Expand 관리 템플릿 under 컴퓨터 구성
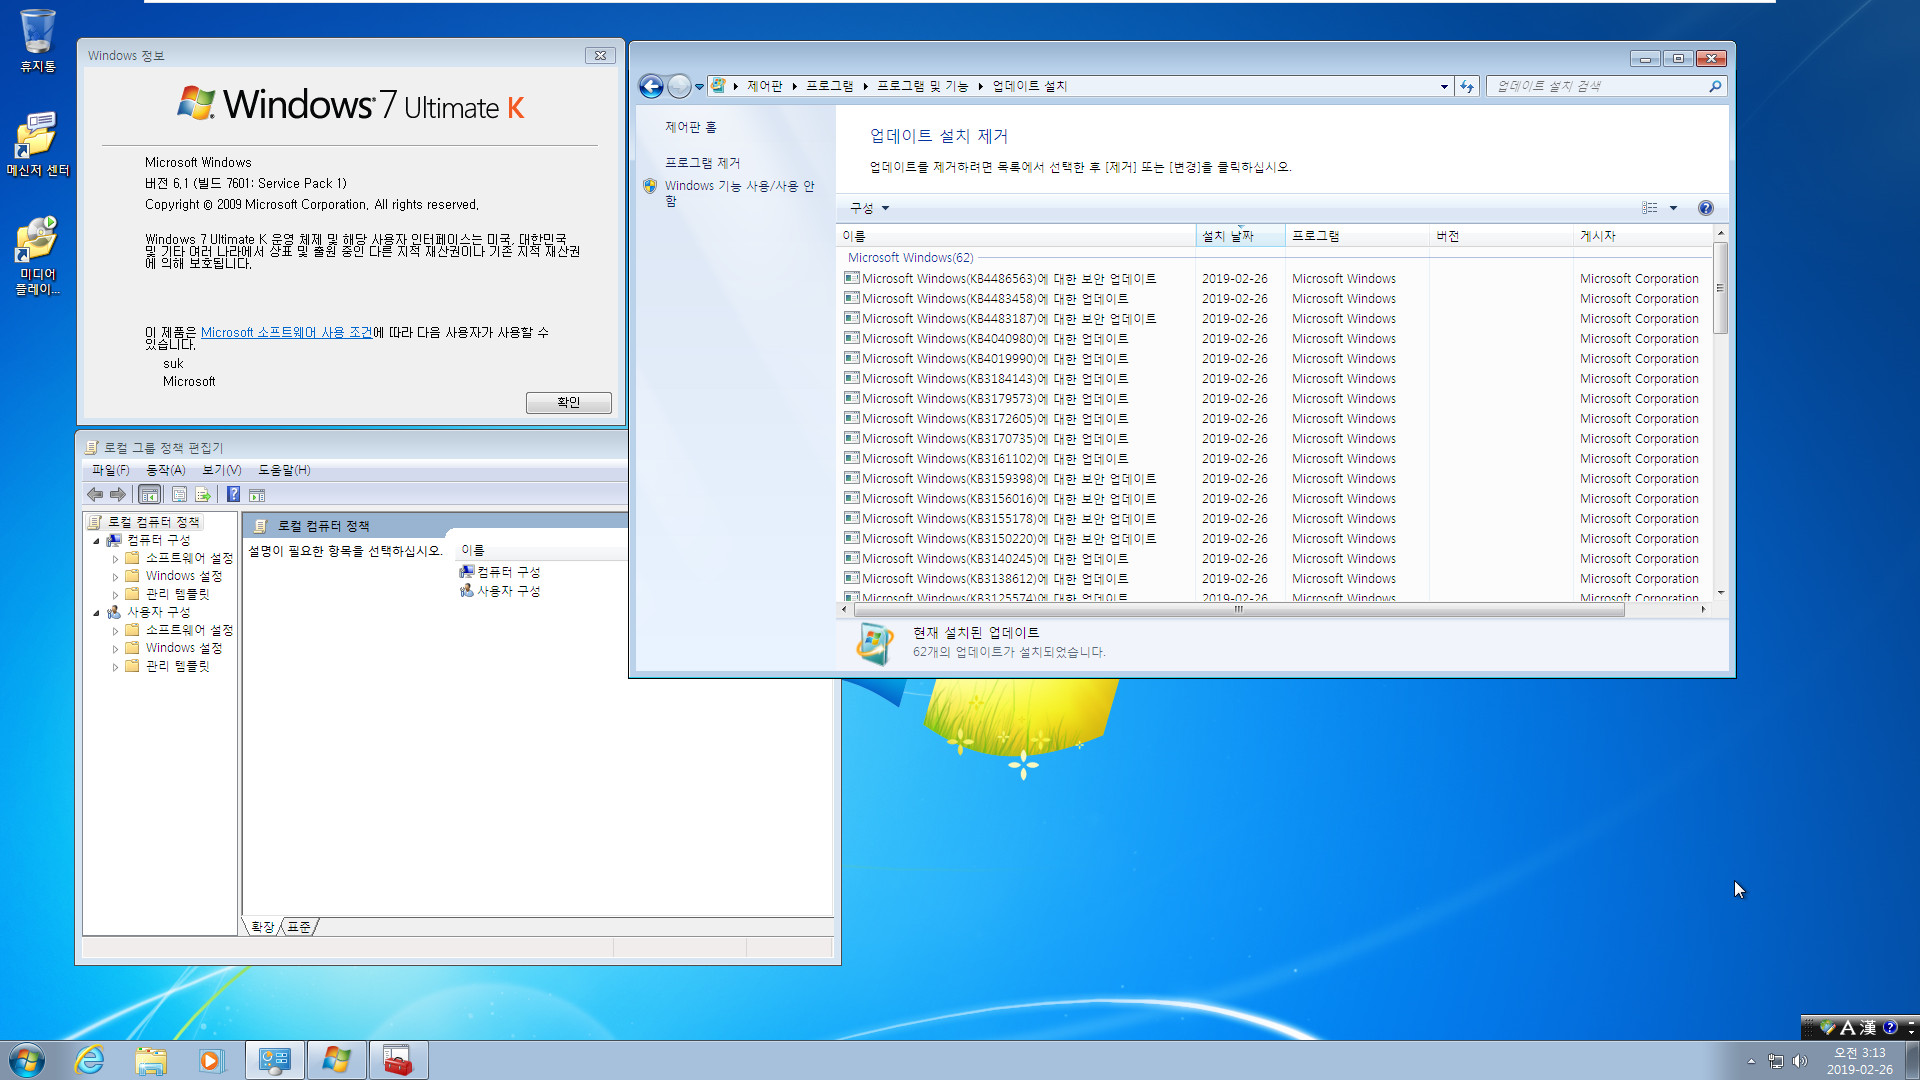This screenshot has height=1080, width=1920. 115,595
